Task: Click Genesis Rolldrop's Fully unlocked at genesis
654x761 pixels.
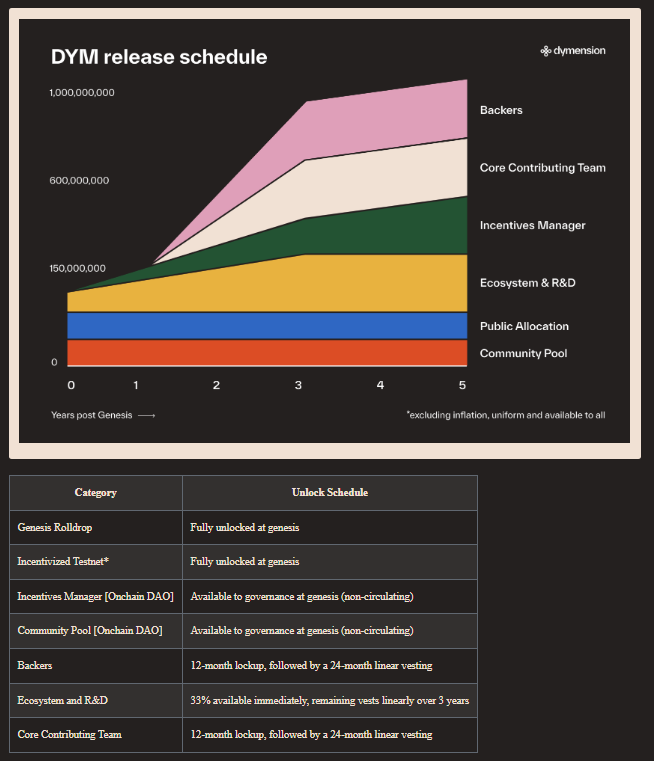Action: tap(245, 528)
